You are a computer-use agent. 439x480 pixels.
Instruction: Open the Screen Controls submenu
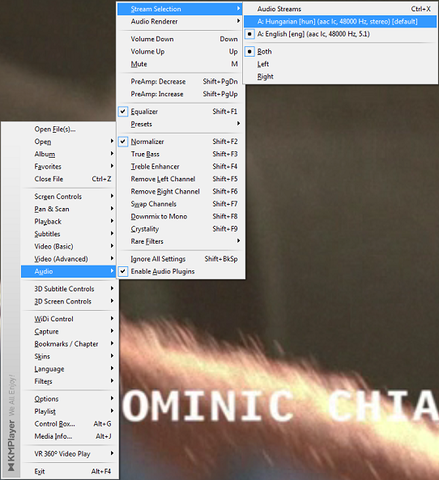click(68, 196)
